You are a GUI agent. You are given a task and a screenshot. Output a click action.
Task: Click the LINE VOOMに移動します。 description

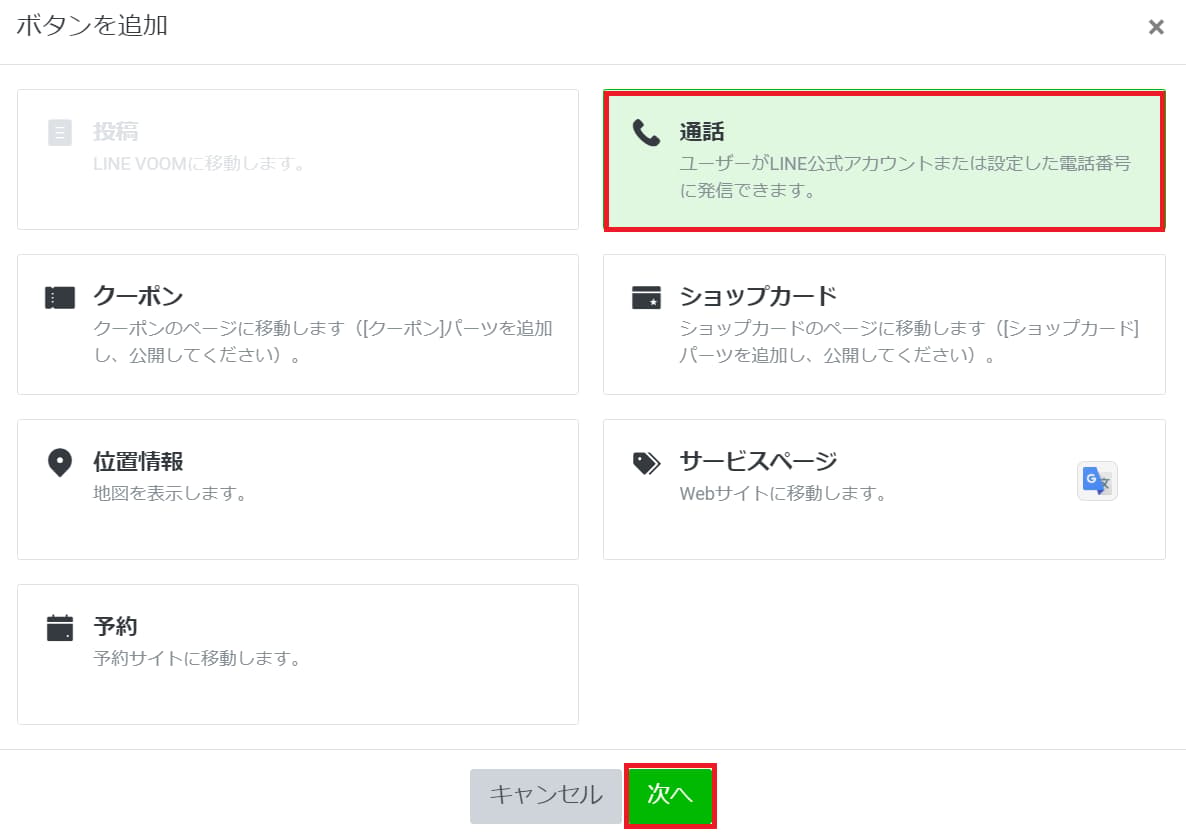200,163
